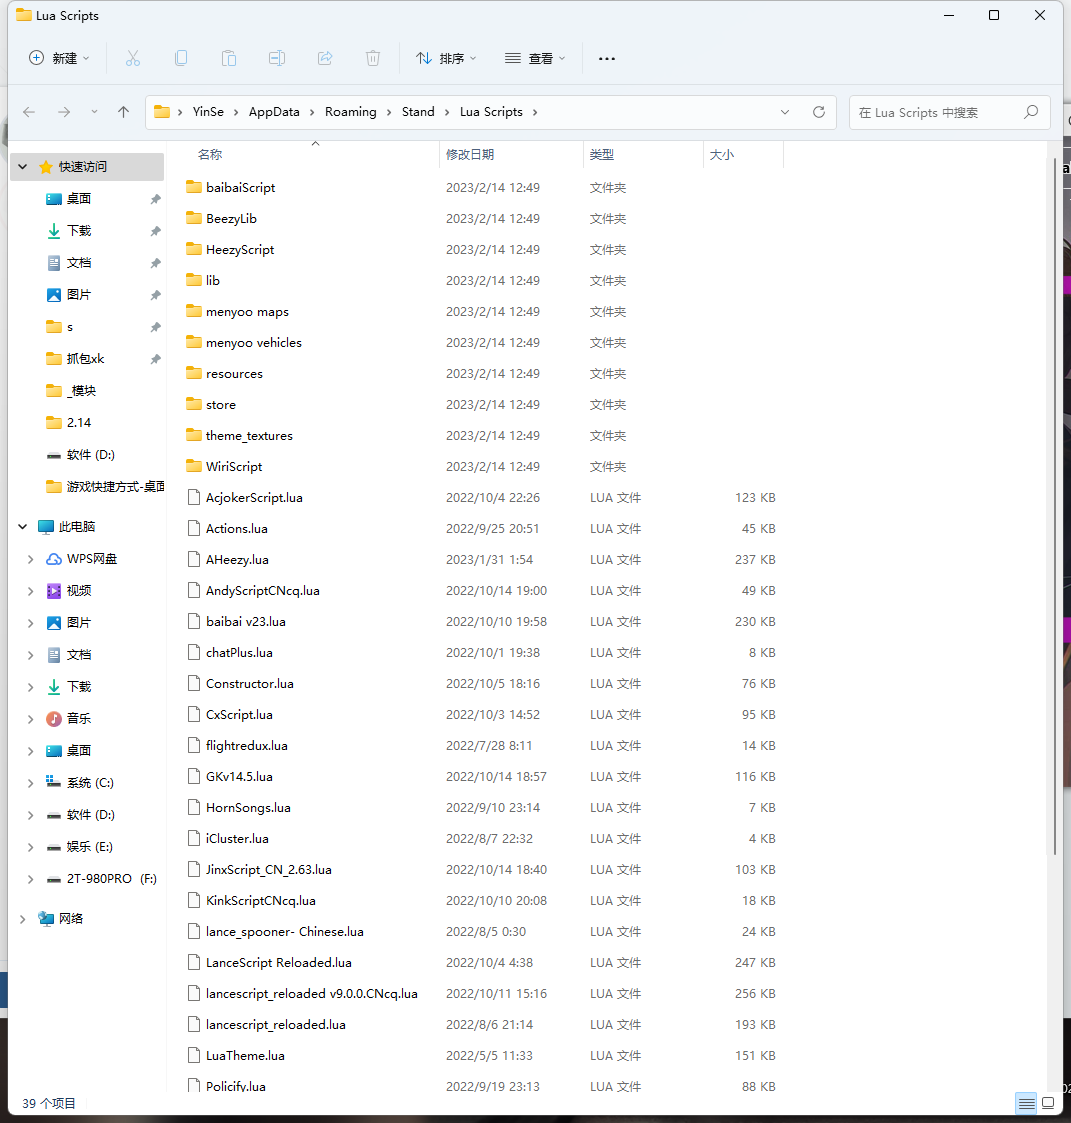Refresh the current folder view
This screenshot has width=1071, height=1123.
pyautogui.click(x=819, y=112)
